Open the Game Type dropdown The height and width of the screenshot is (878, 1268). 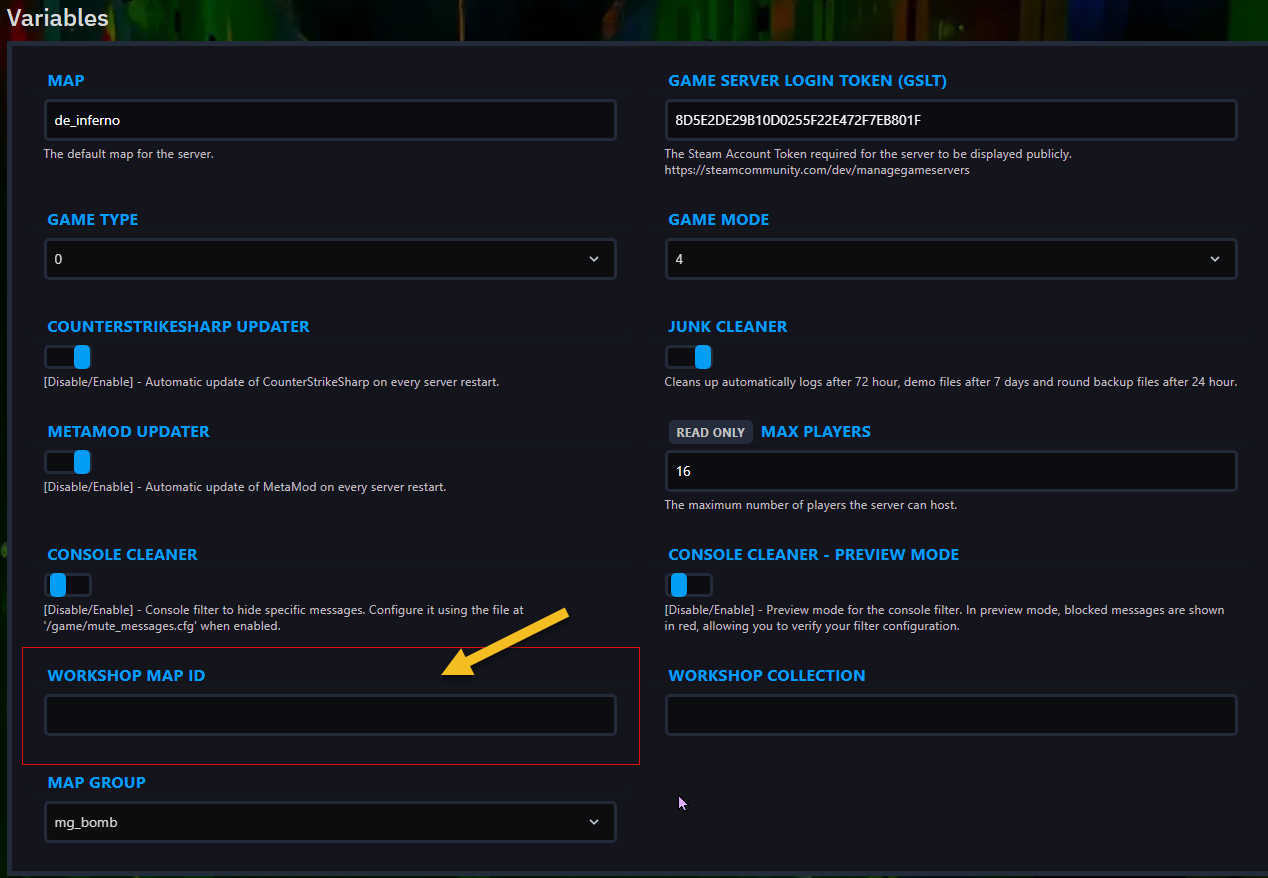tap(330, 259)
